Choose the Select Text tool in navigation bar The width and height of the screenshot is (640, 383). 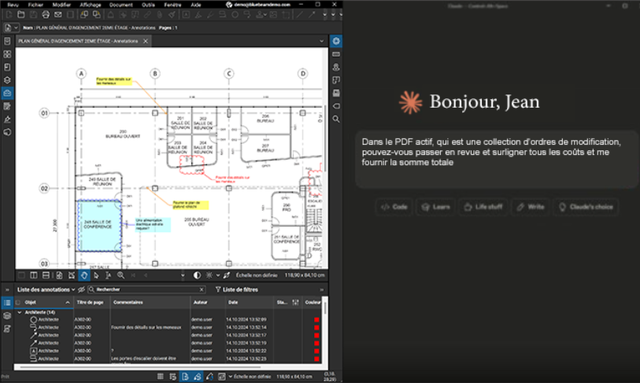108,276
